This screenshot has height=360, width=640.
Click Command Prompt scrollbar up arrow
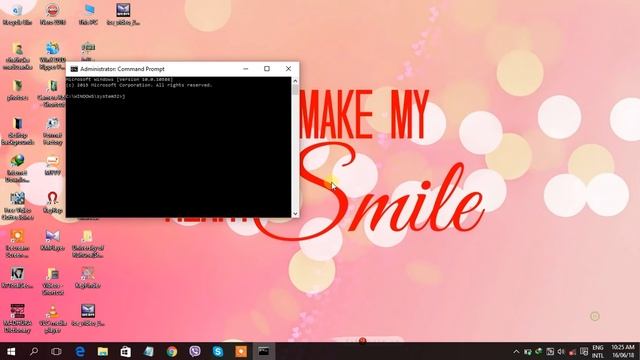click(x=295, y=81)
